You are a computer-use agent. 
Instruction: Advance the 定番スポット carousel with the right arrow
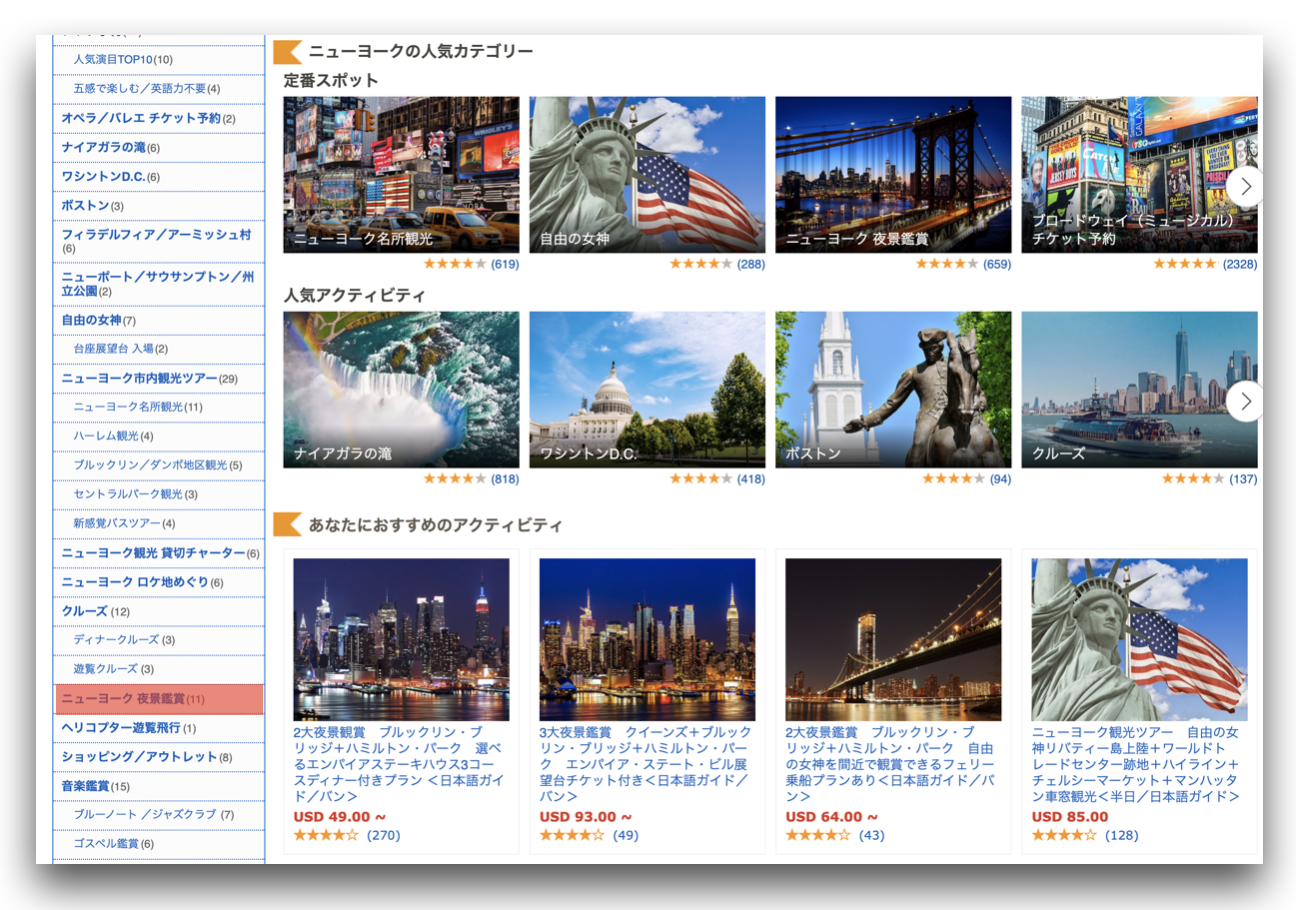point(1245,186)
